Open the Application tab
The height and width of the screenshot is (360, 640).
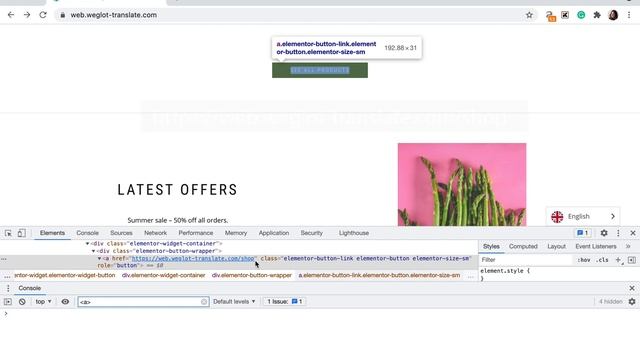point(273,233)
